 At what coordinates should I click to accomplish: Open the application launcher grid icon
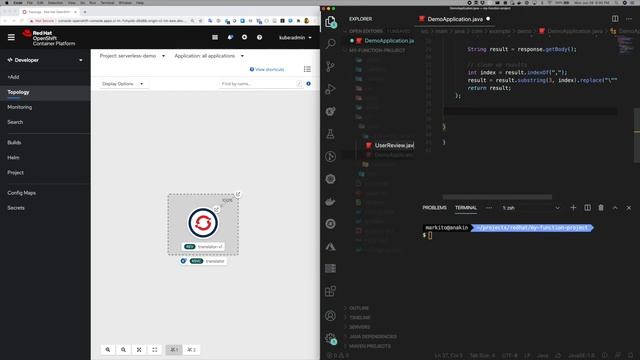pos(215,38)
